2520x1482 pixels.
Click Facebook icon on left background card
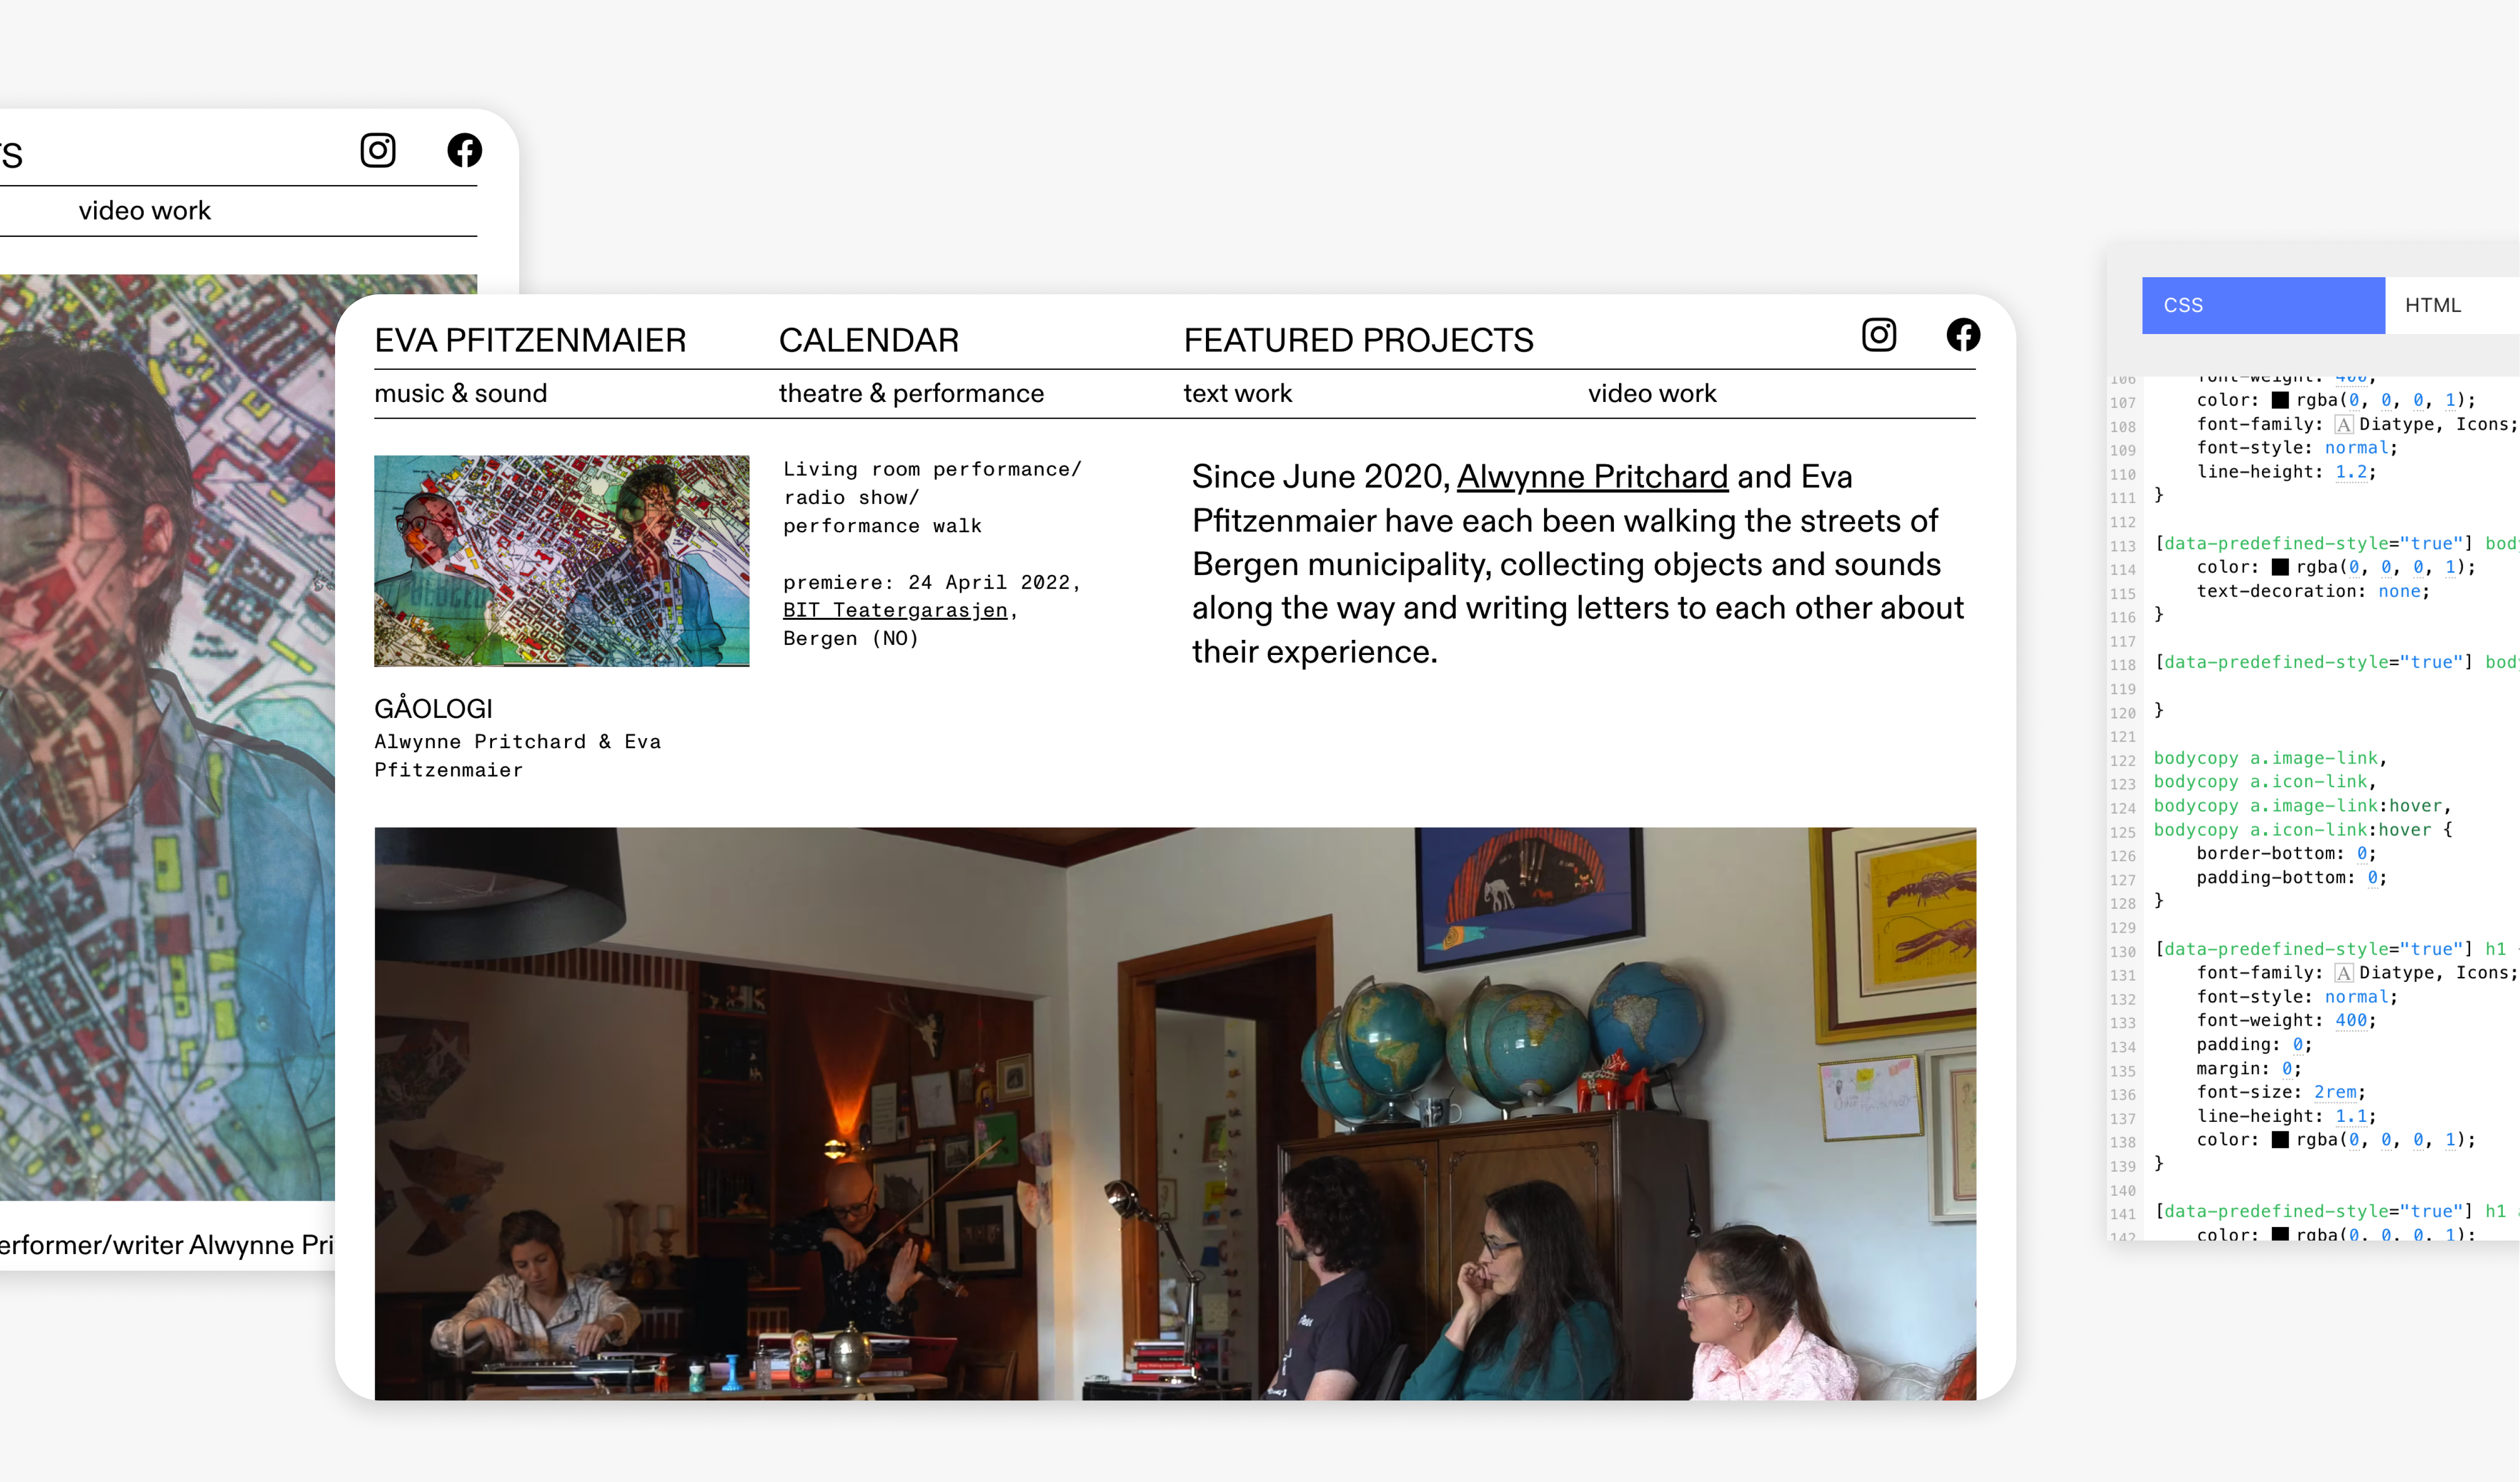pyautogui.click(x=464, y=150)
